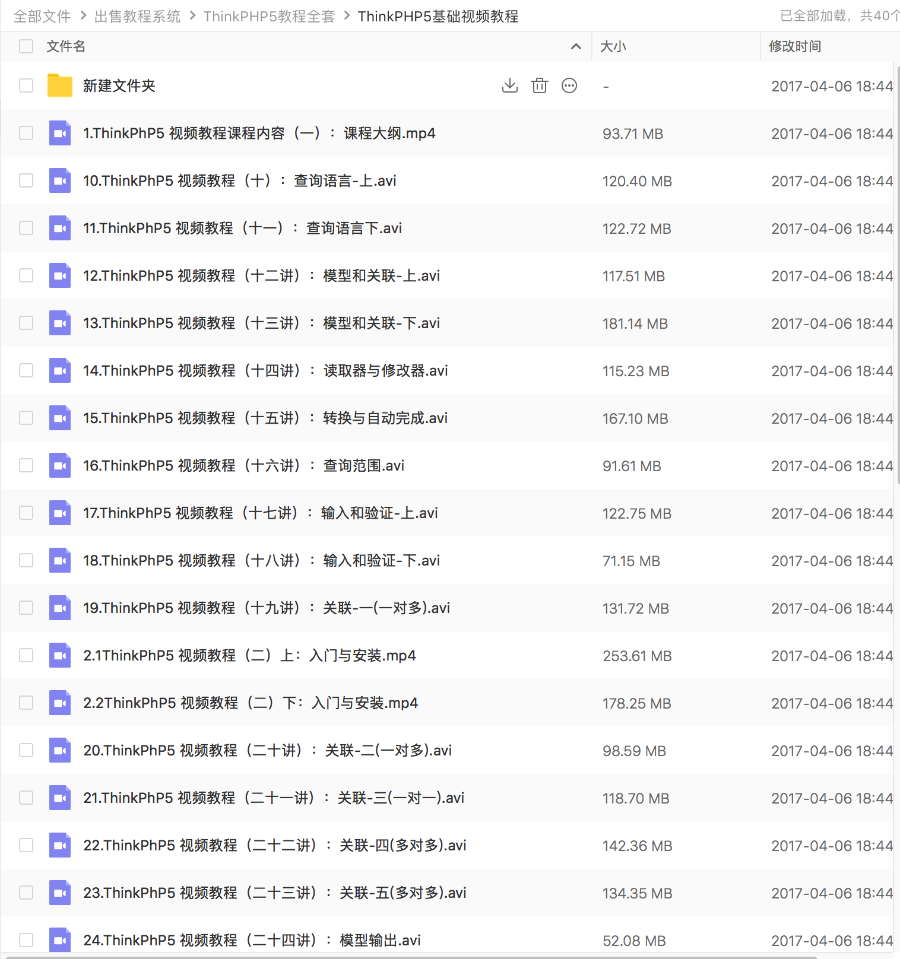The image size is (900, 959).
Task: Check the box for 22.ThinkPhP5 关联-四(多对多).avi
Action: coord(26,845)
